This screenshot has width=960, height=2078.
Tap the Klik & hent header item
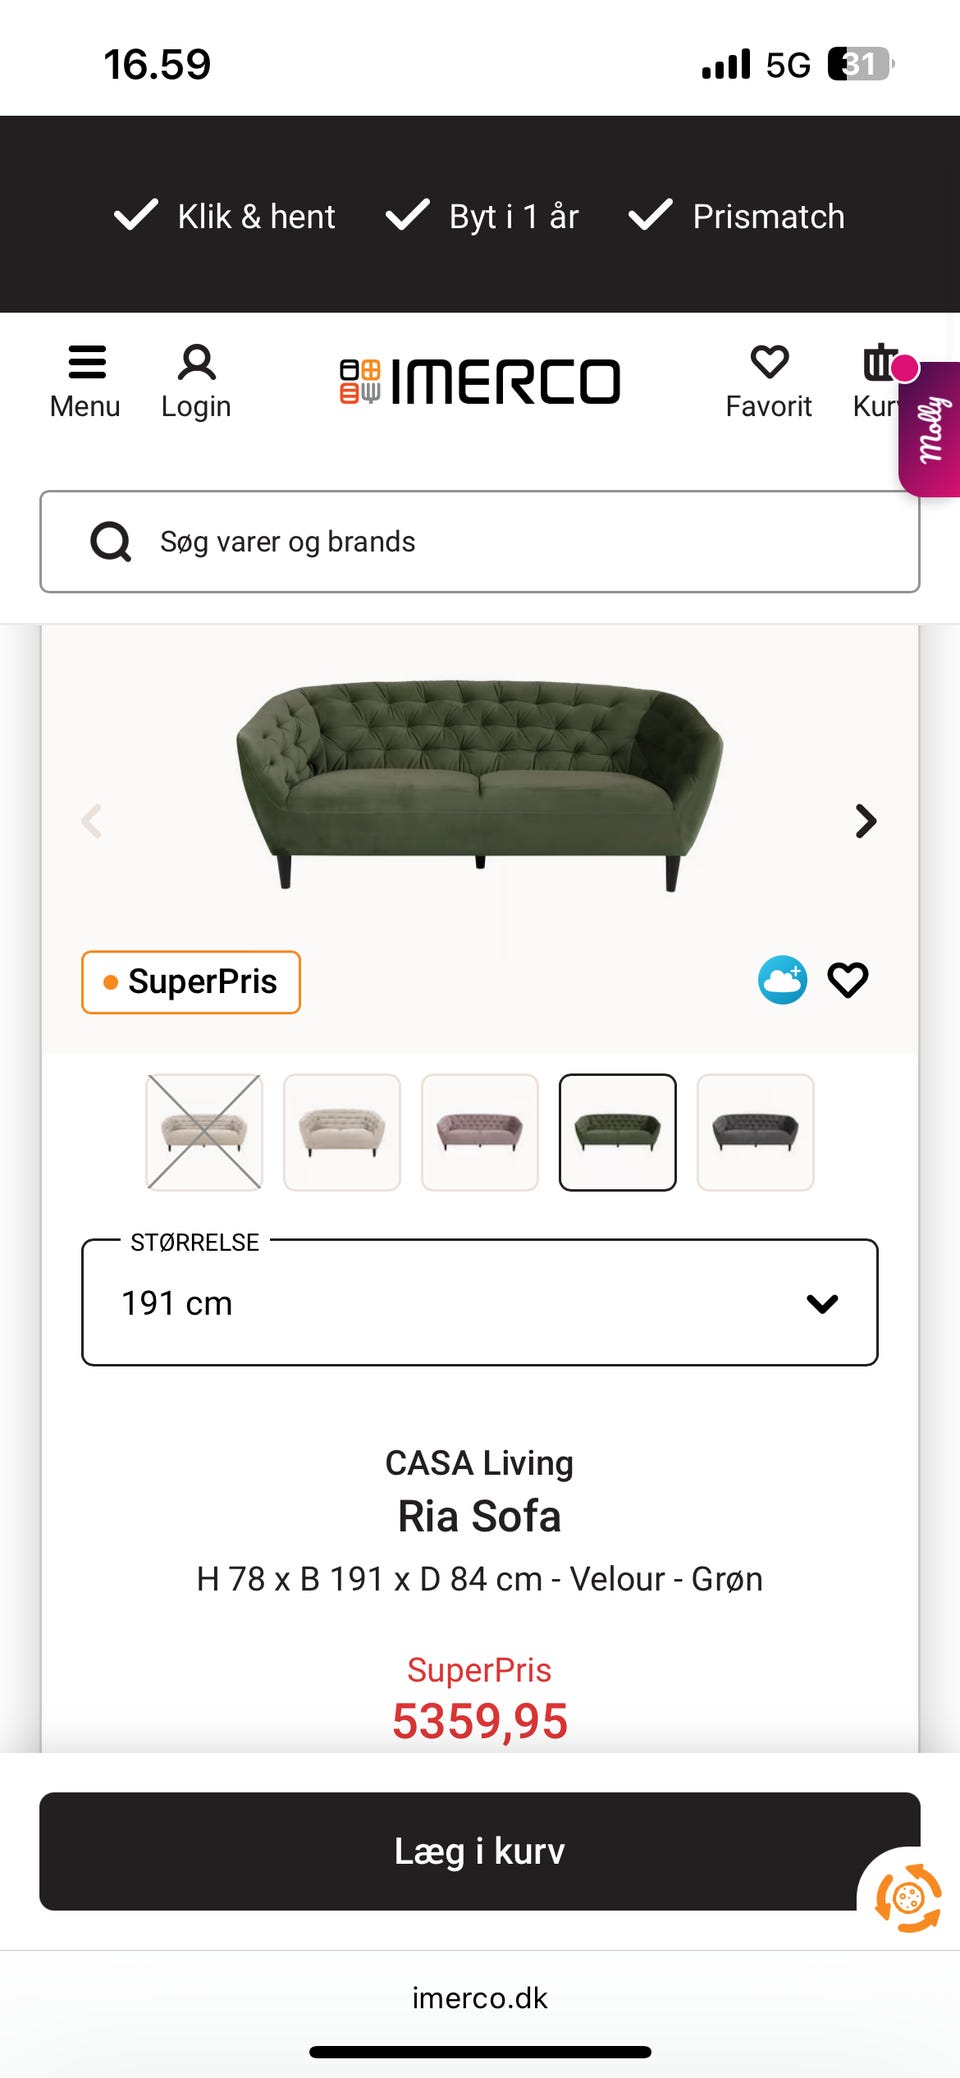coord(225,216)
